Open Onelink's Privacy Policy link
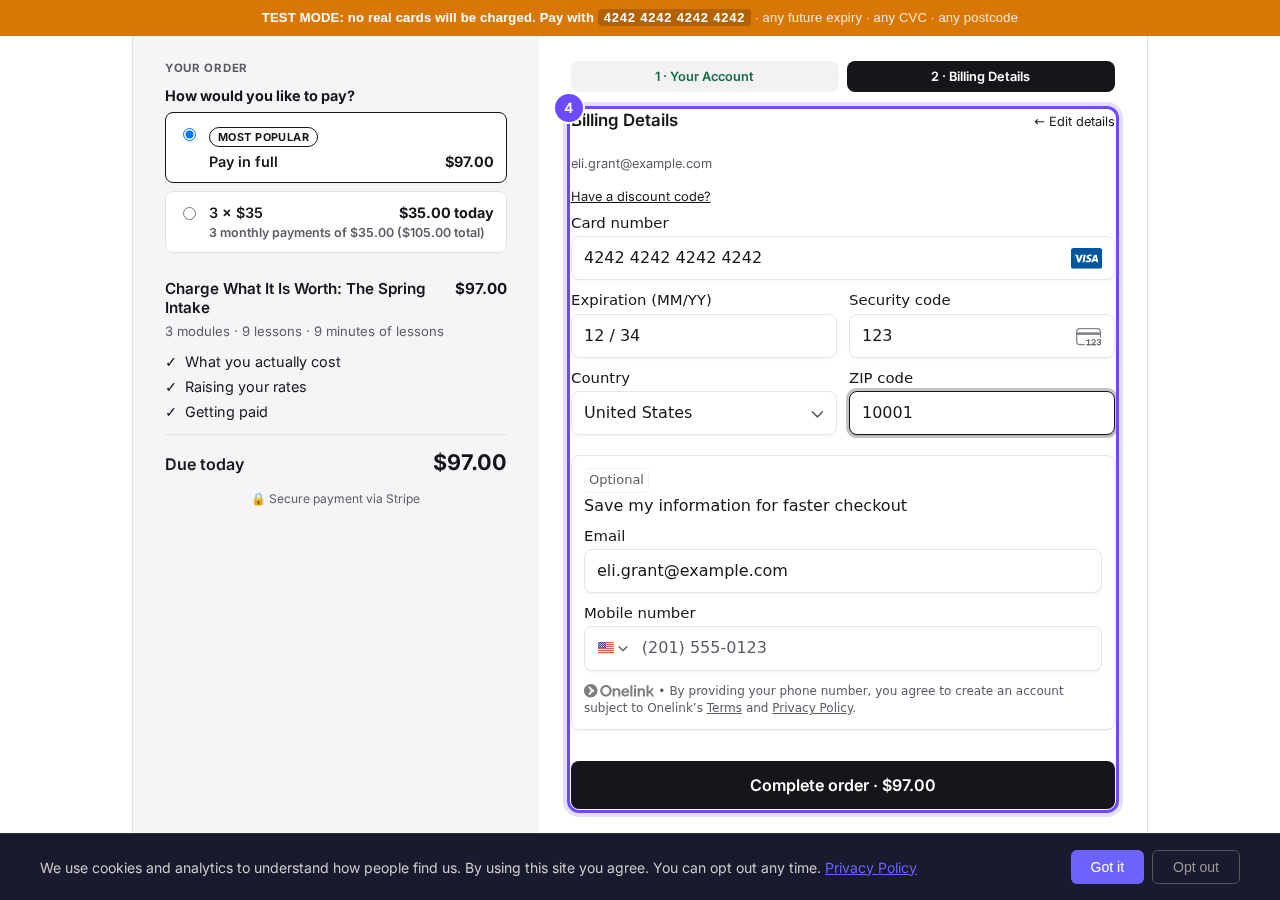The width and height of the screenshot is (1280, 900). pos(812,708)
